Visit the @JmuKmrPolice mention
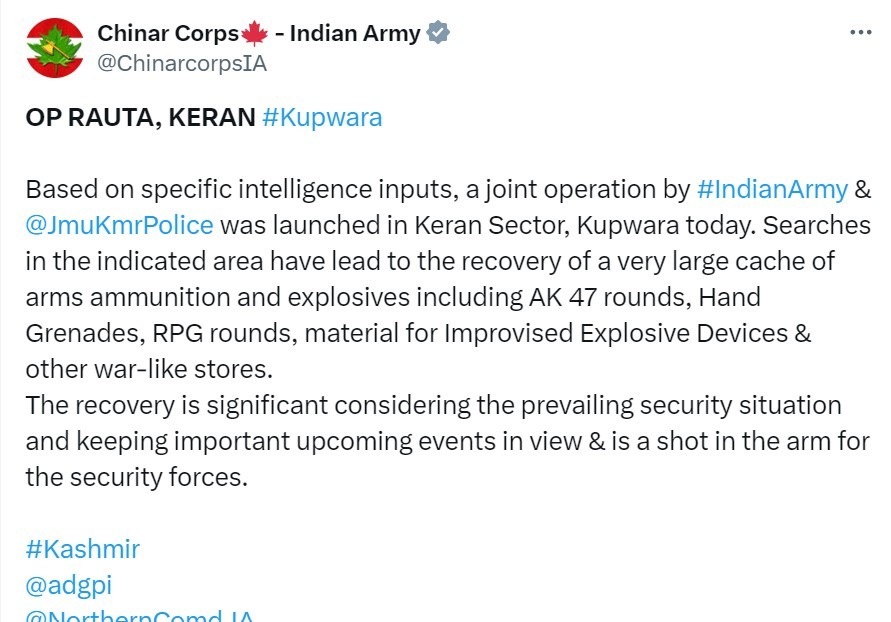Screen dimensions: 891x622 [x=119, y=225]
